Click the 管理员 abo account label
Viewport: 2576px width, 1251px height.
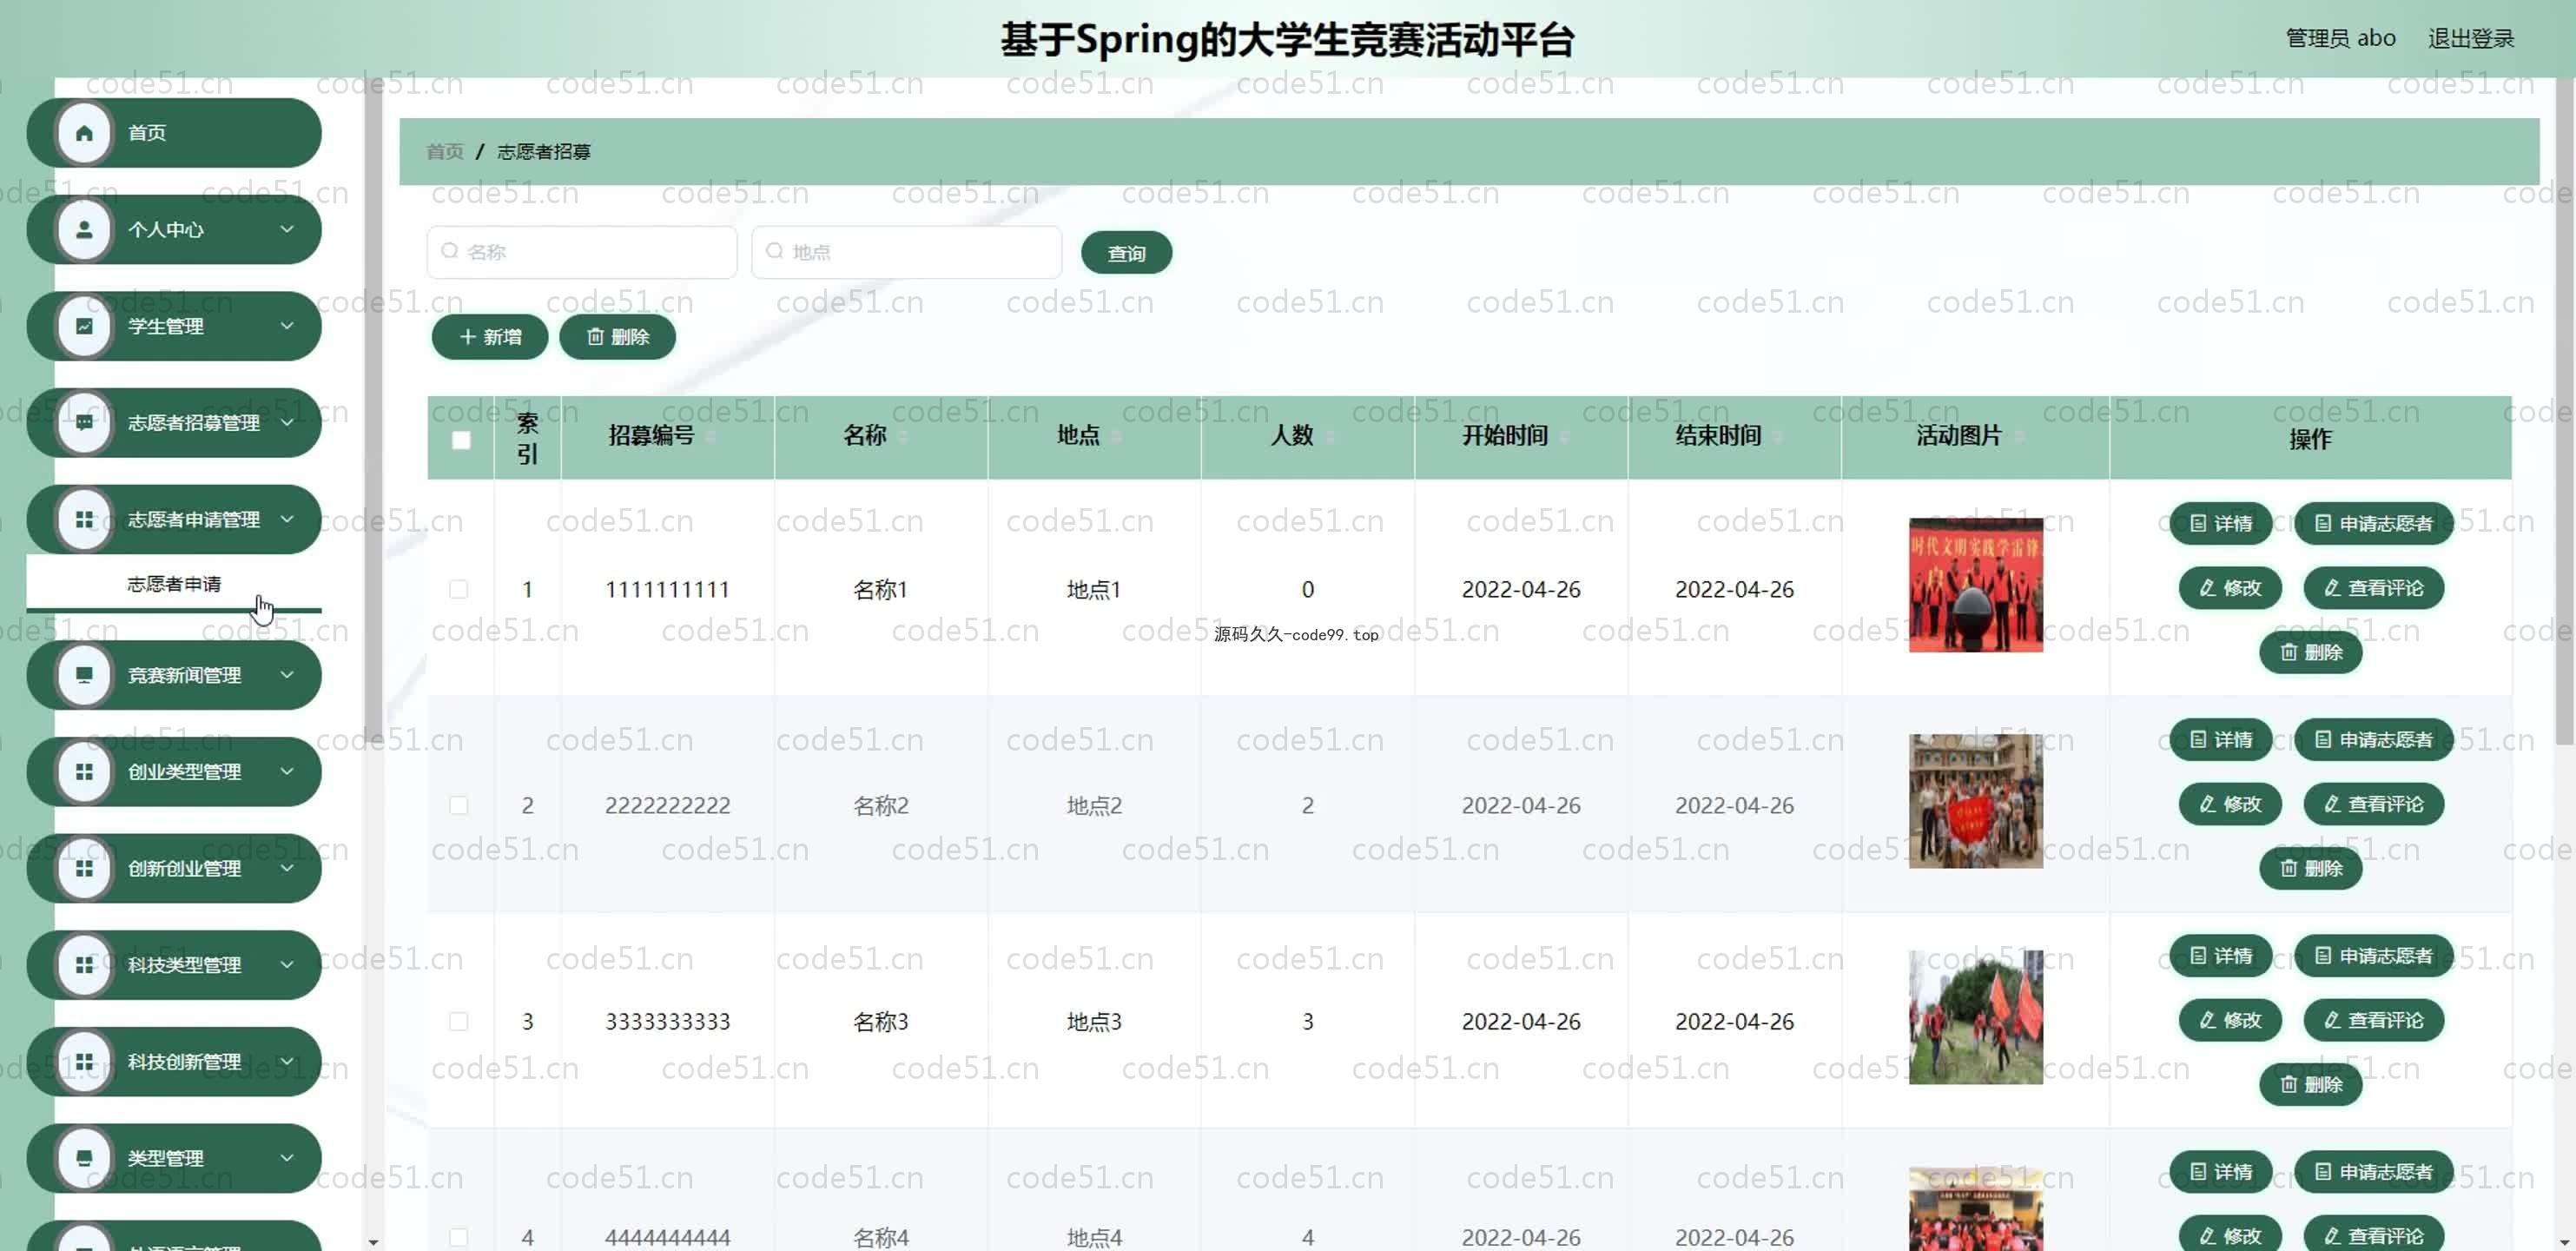(2340, 39)
